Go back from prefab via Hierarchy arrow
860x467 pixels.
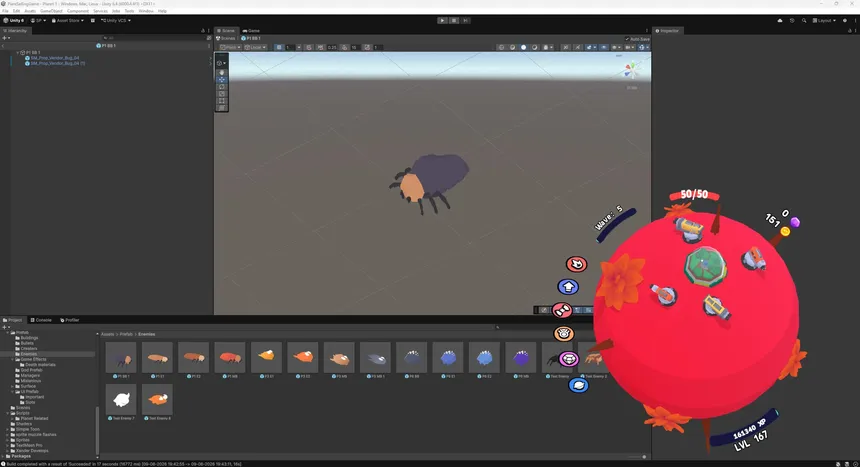3,46
